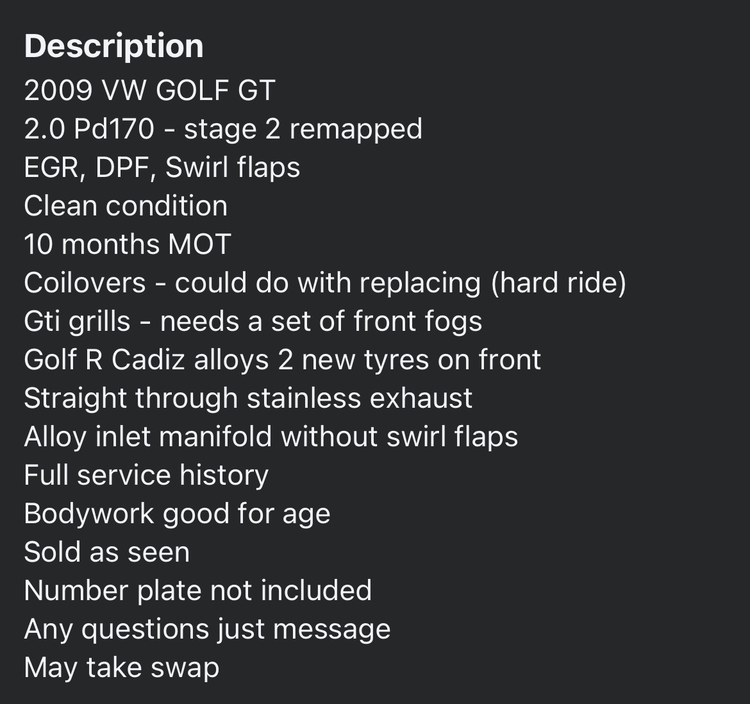Click the Any questions just message line
The width and height of the screenshot is (750, 704).
208,629
